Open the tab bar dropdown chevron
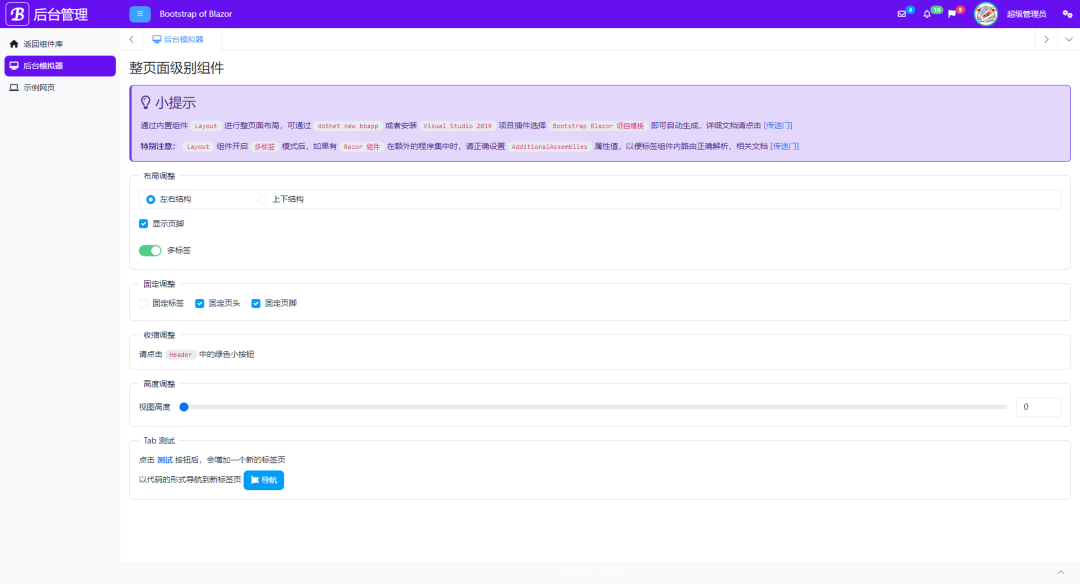The height and width of the screenshot is (584, 1080). click(x=1068, y=39)
